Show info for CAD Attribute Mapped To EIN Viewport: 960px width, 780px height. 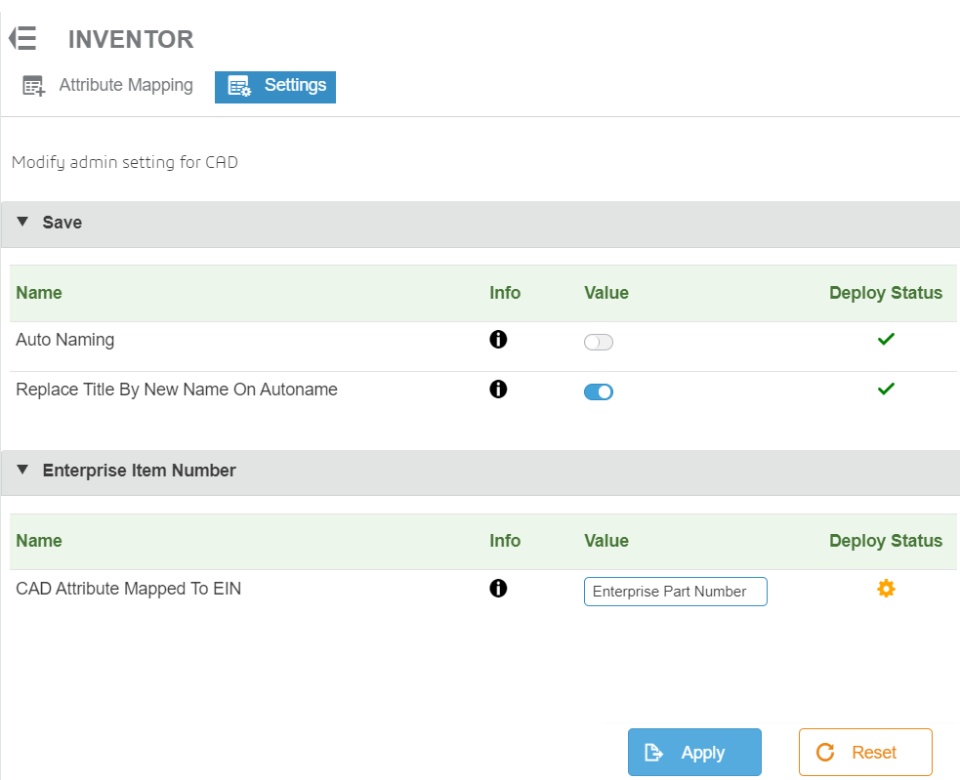[x=498, y=588]
